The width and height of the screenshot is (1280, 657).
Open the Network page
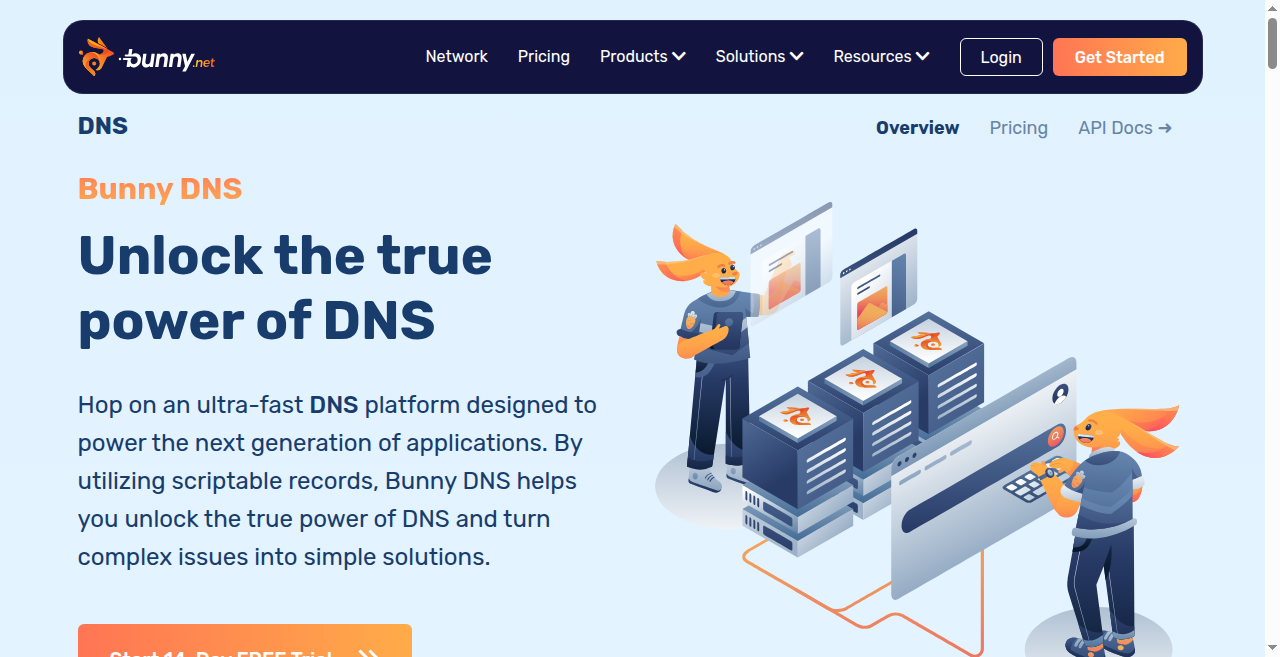(456, 57)
